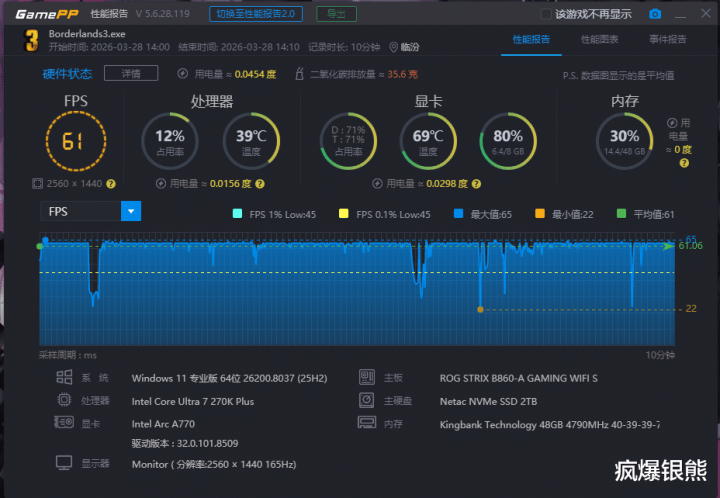Click the help icon beside 2560 x 1440
720x498 pixels.
coord(111,184)
